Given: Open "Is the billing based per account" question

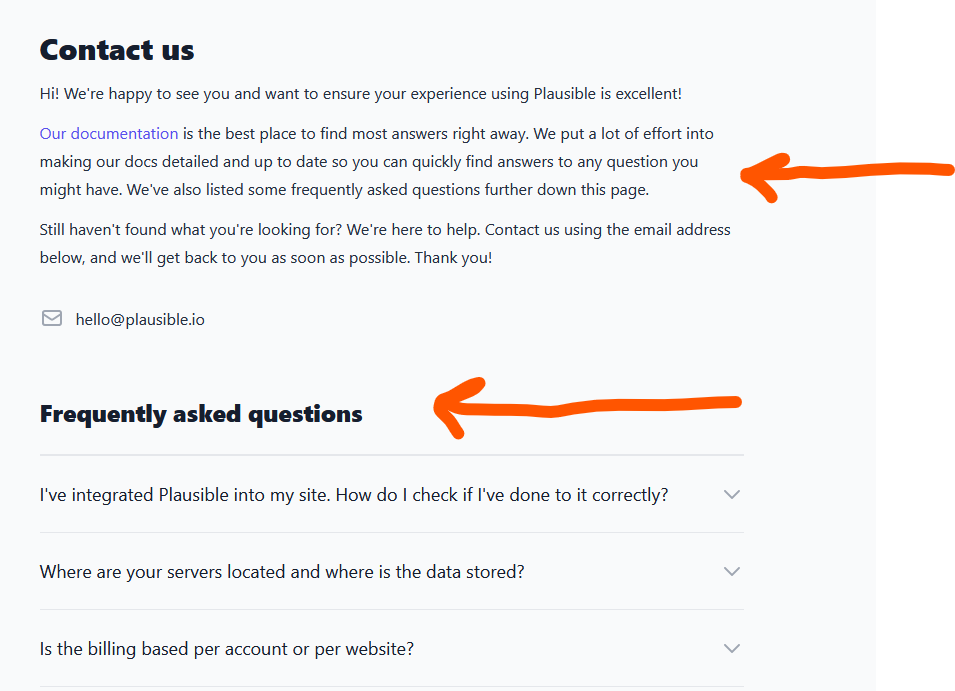Looking at the screenshot, I should (x=227, y=649).
